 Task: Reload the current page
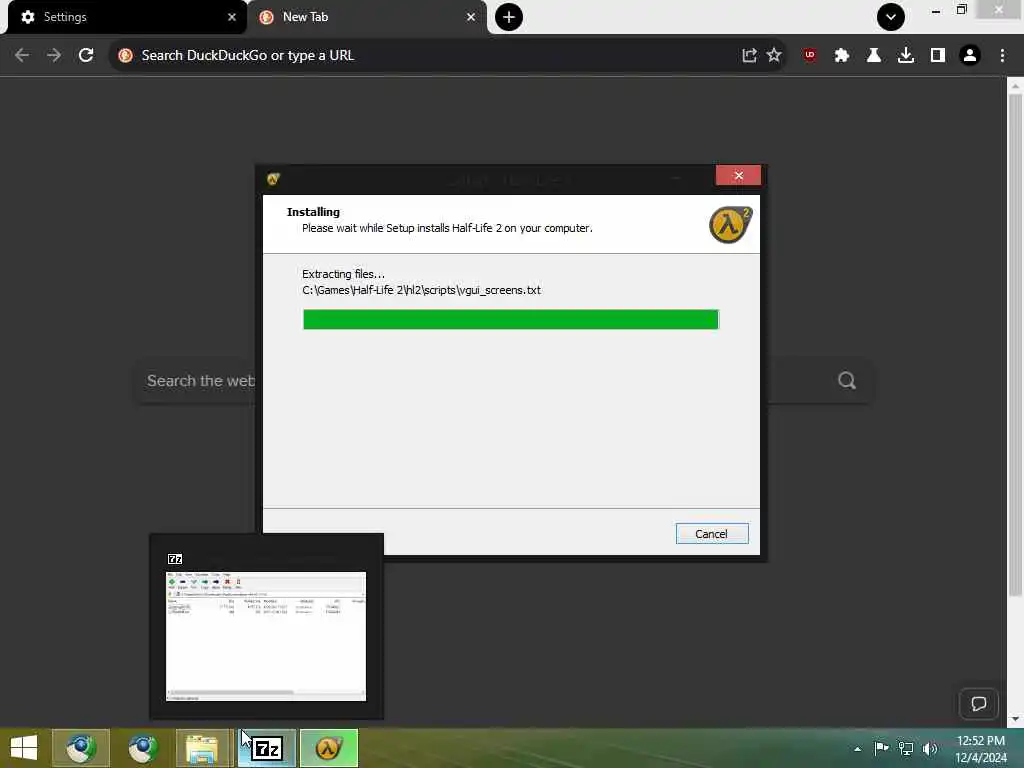[86, 56]
